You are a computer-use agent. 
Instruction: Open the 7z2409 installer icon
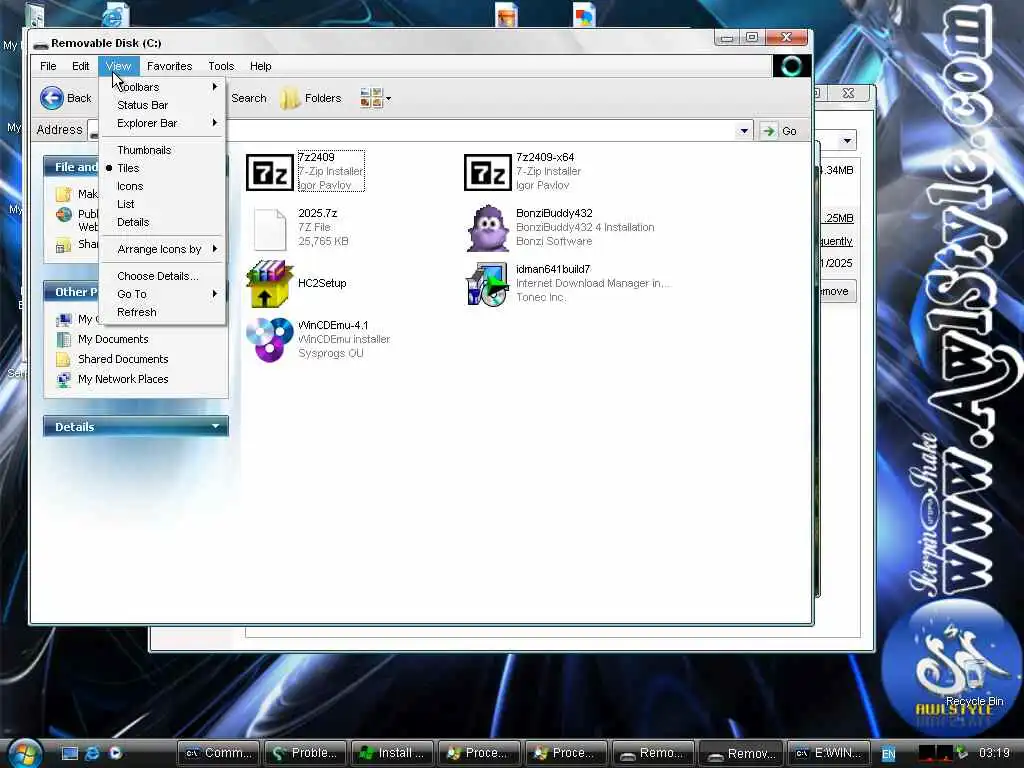click(x=269, y=172)
